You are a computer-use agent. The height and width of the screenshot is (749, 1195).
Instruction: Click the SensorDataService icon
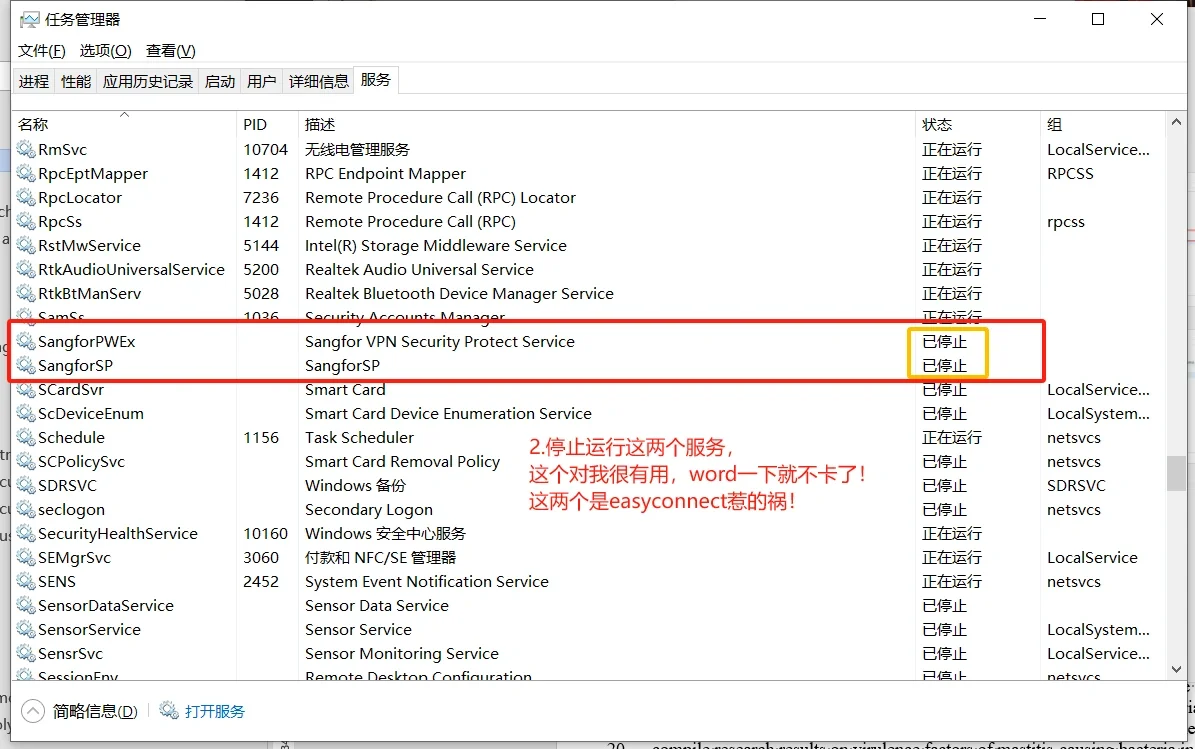click(x=26, y=606)
